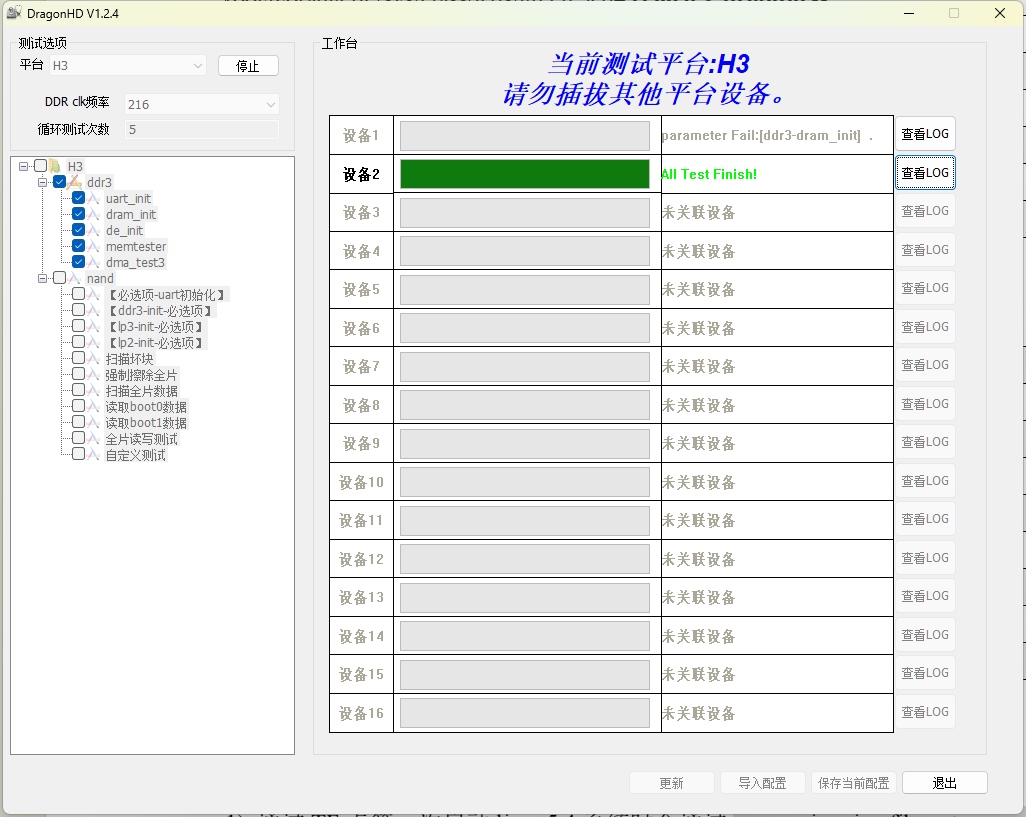Viewport: 1026px width, 817px height.
Task: Click icon beside 【必选项-uart初始化】
Action: point(94,294)
